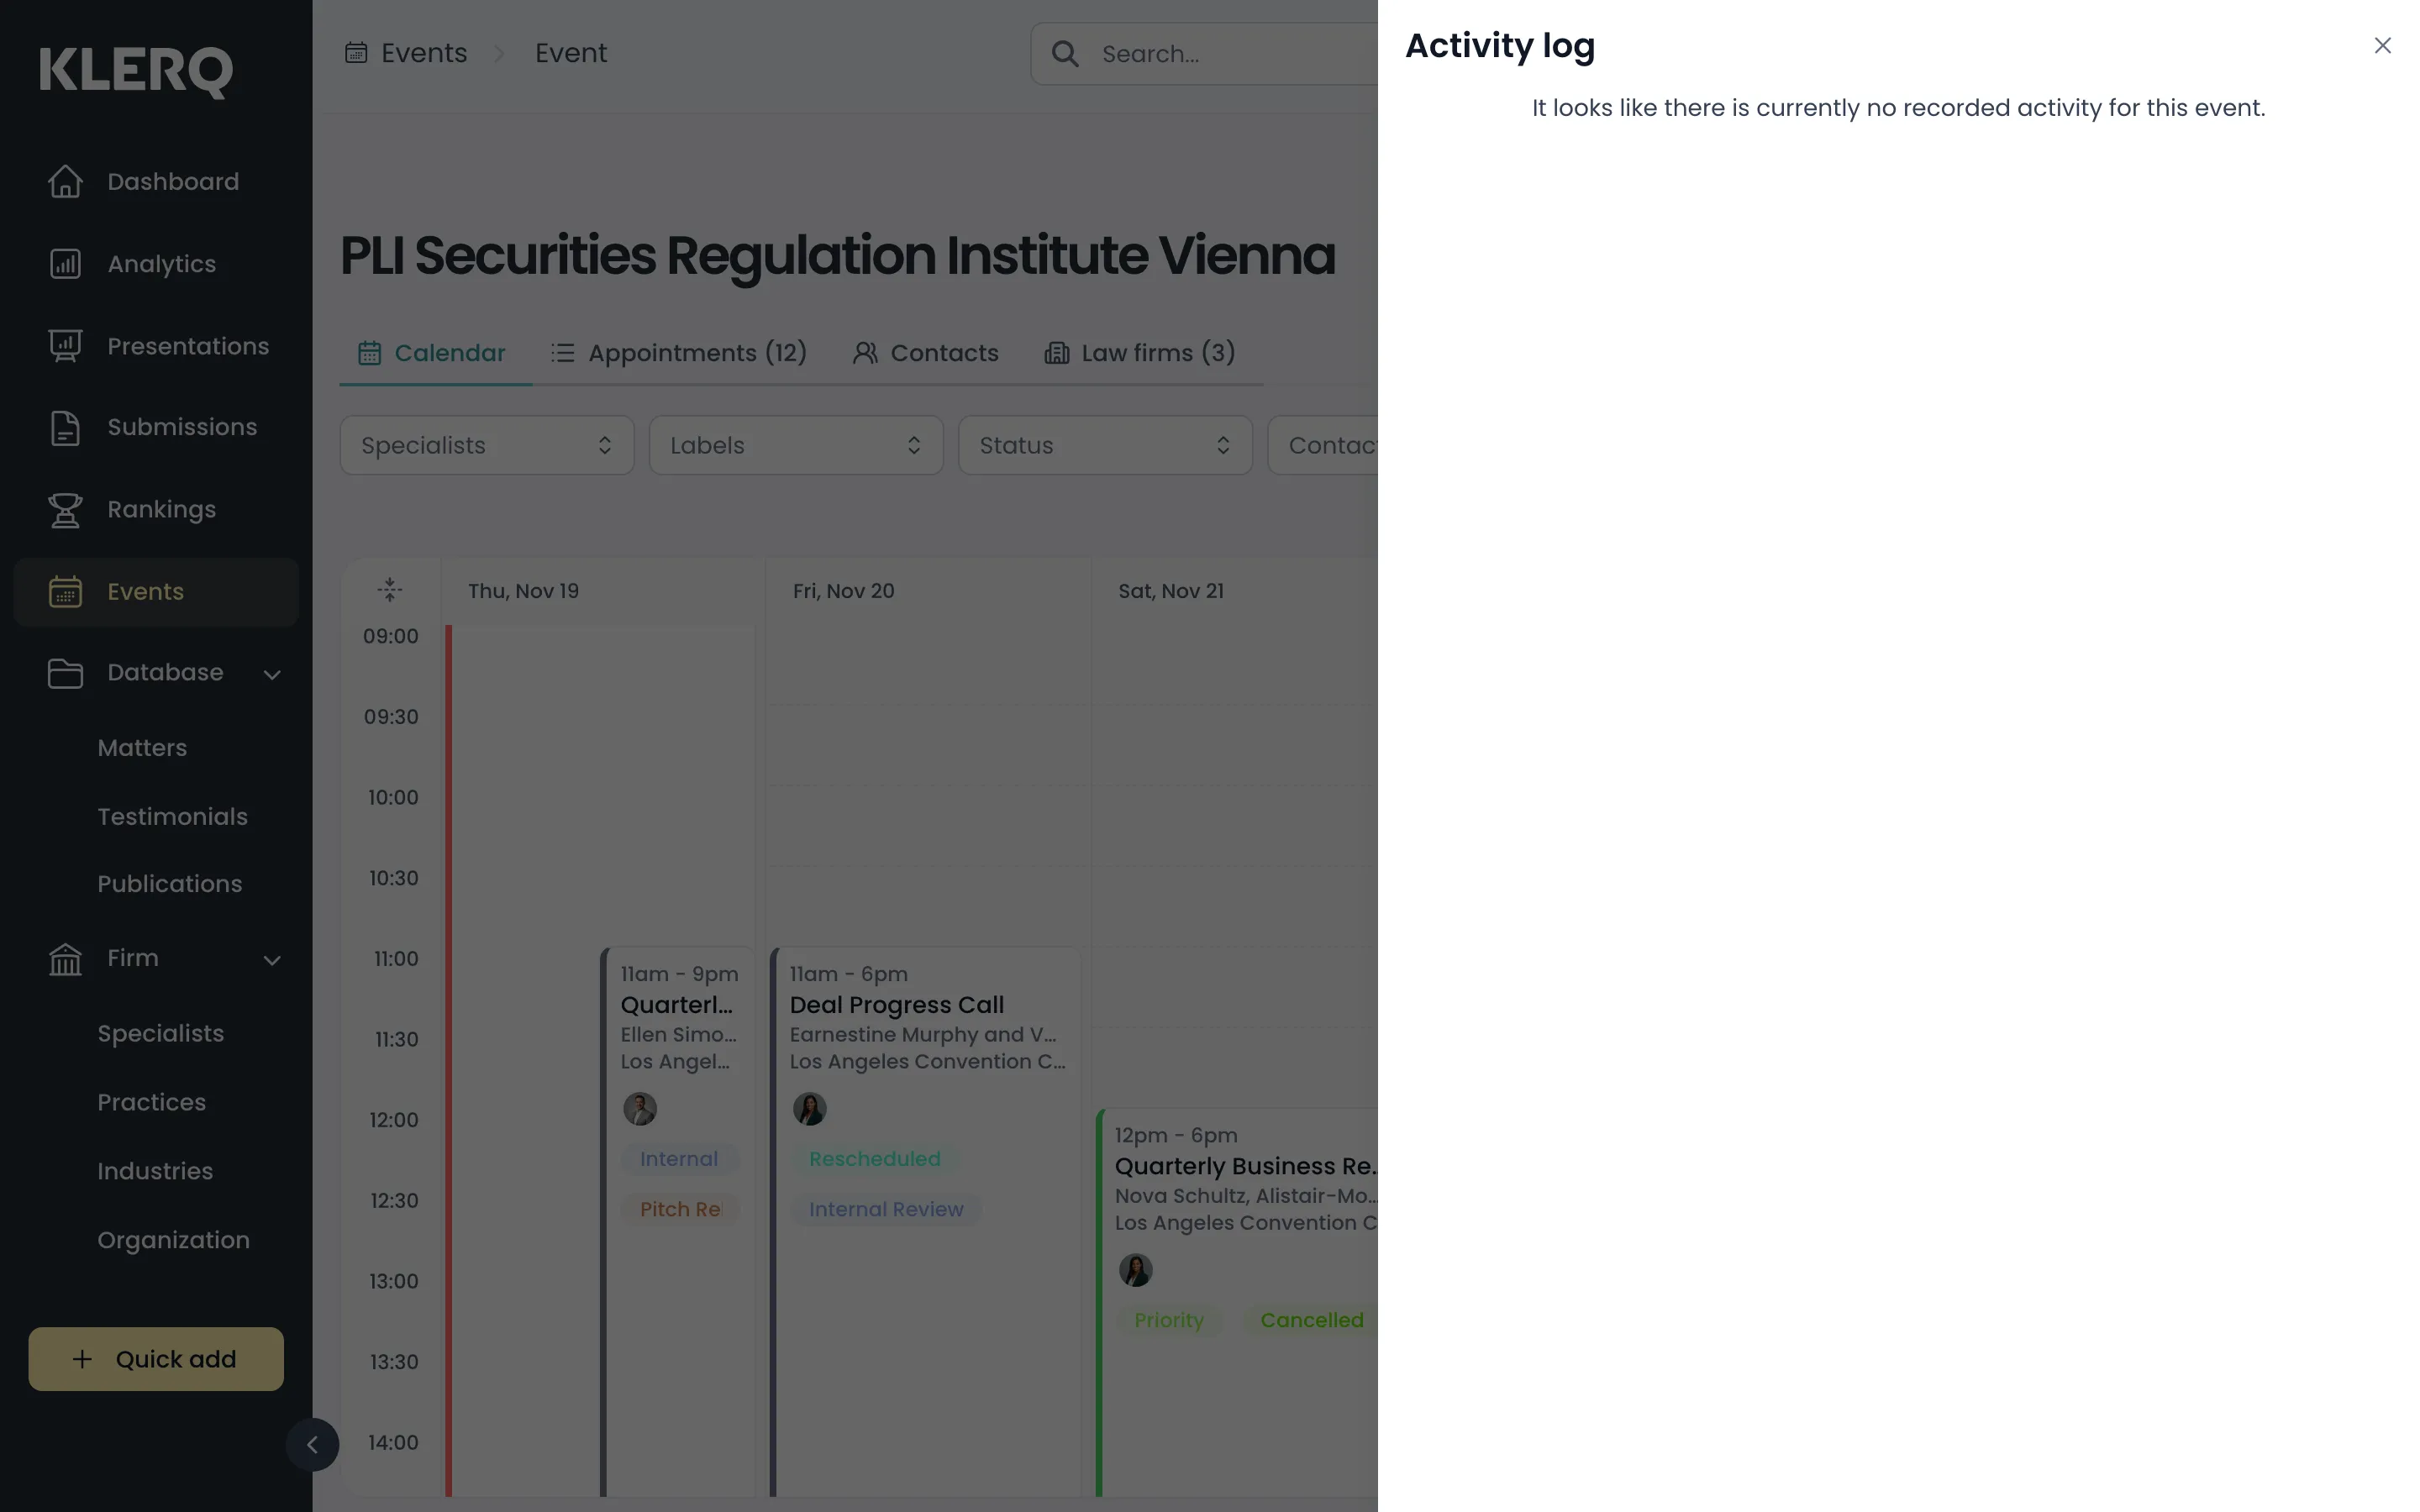Open the Status filter dropdown
This screenshot has width=2420, height=1512.
point(1105,445)
